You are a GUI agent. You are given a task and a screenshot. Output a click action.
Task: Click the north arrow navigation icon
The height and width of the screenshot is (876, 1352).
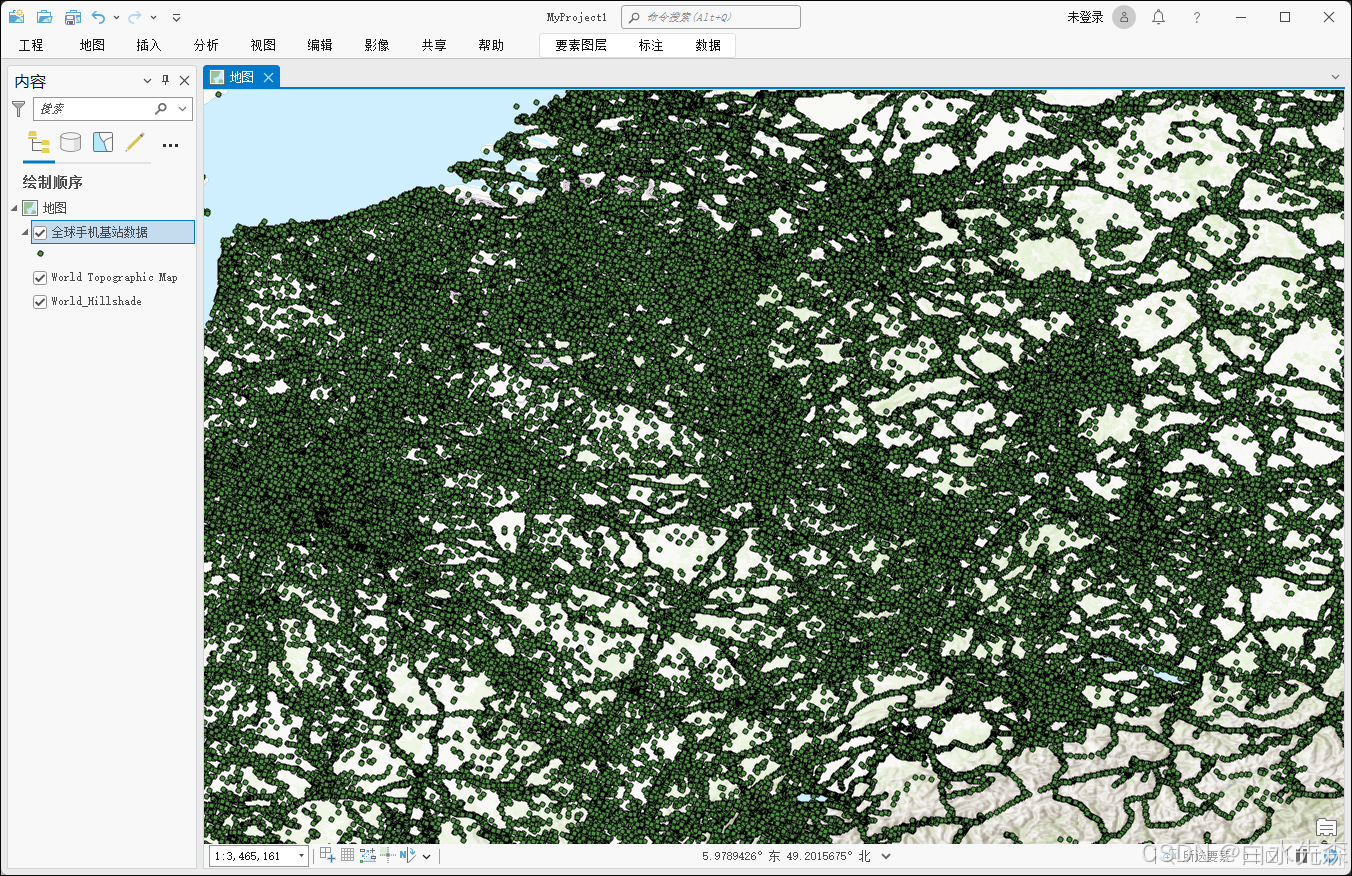(407, 855)
